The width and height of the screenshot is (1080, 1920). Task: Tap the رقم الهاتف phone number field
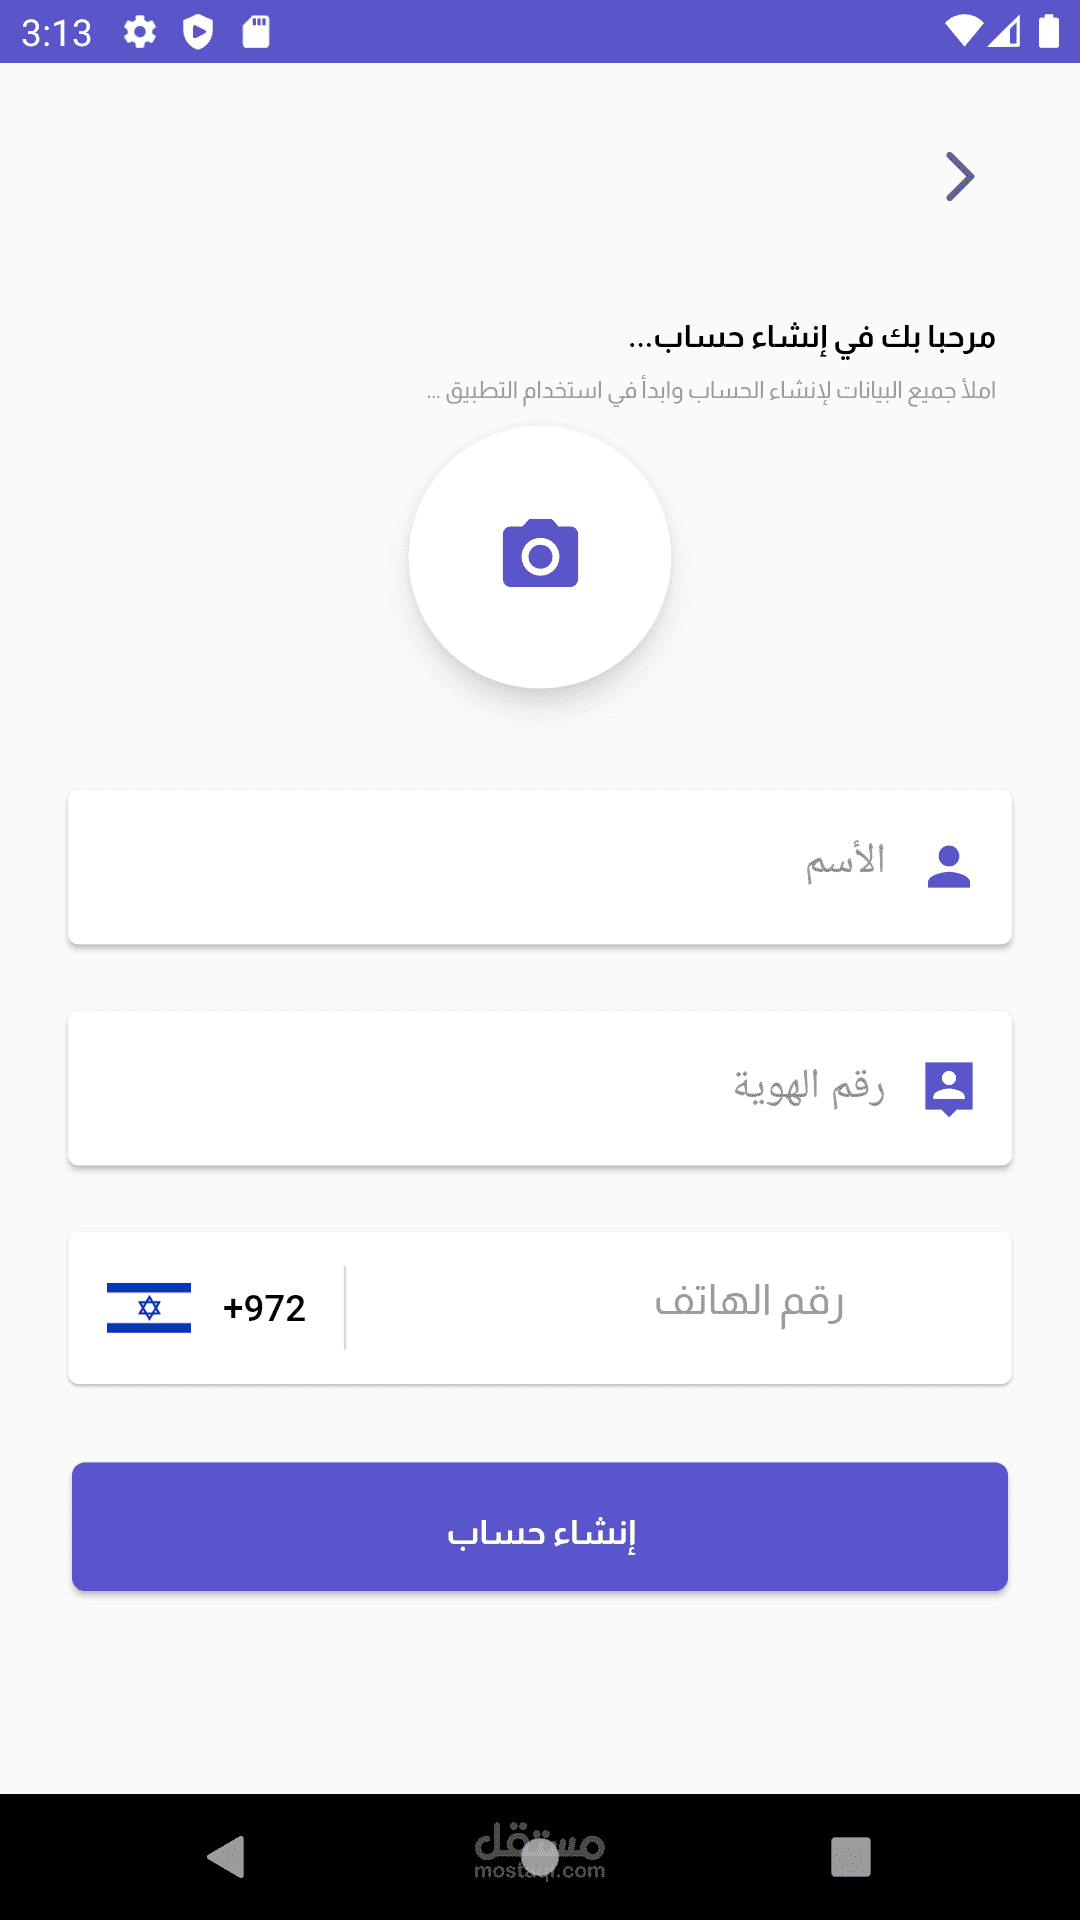(680, 1306)
